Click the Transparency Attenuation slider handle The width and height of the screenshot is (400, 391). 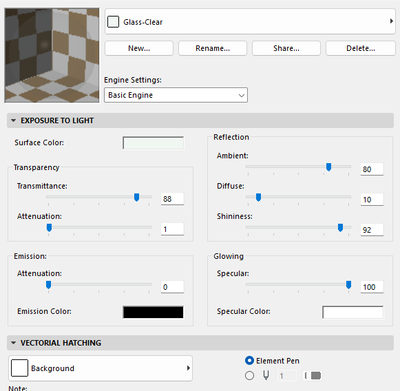click(49, 228)
